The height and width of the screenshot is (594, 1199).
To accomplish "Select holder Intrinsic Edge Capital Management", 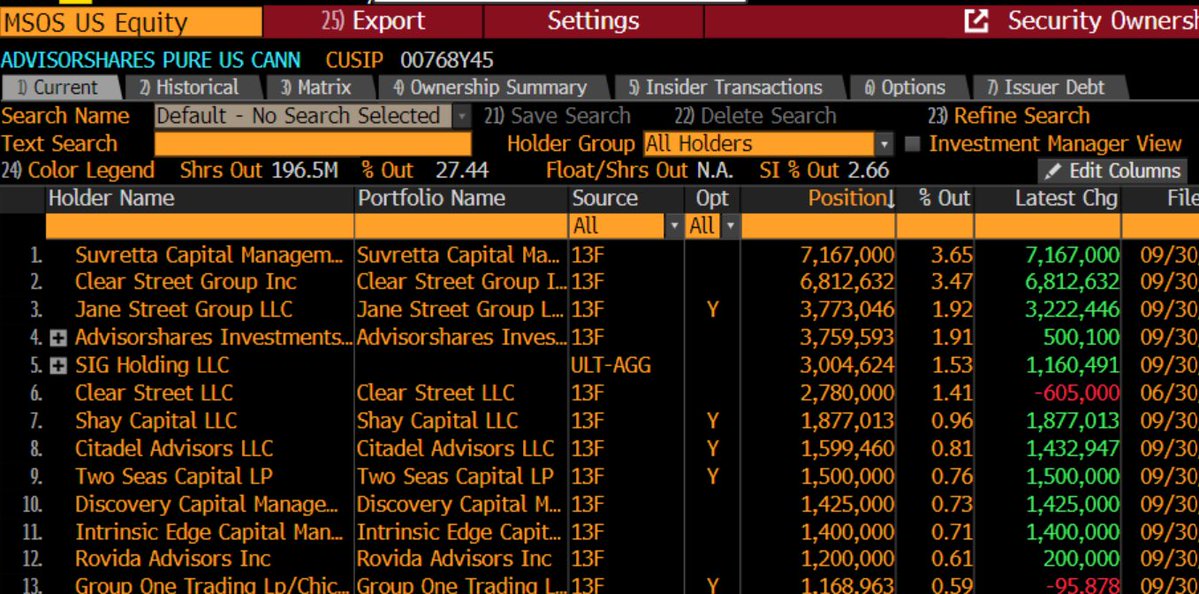I will click(x=210, y=532).
